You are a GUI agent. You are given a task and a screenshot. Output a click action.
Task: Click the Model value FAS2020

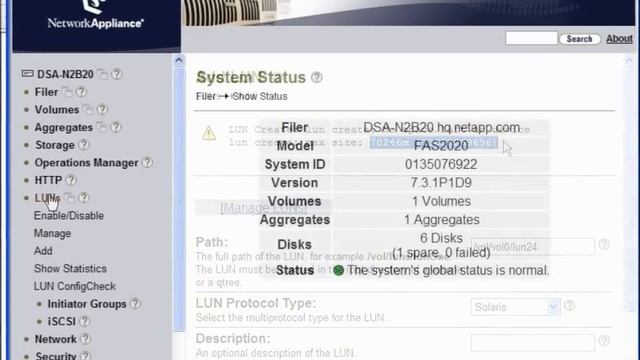coord(441,146)
